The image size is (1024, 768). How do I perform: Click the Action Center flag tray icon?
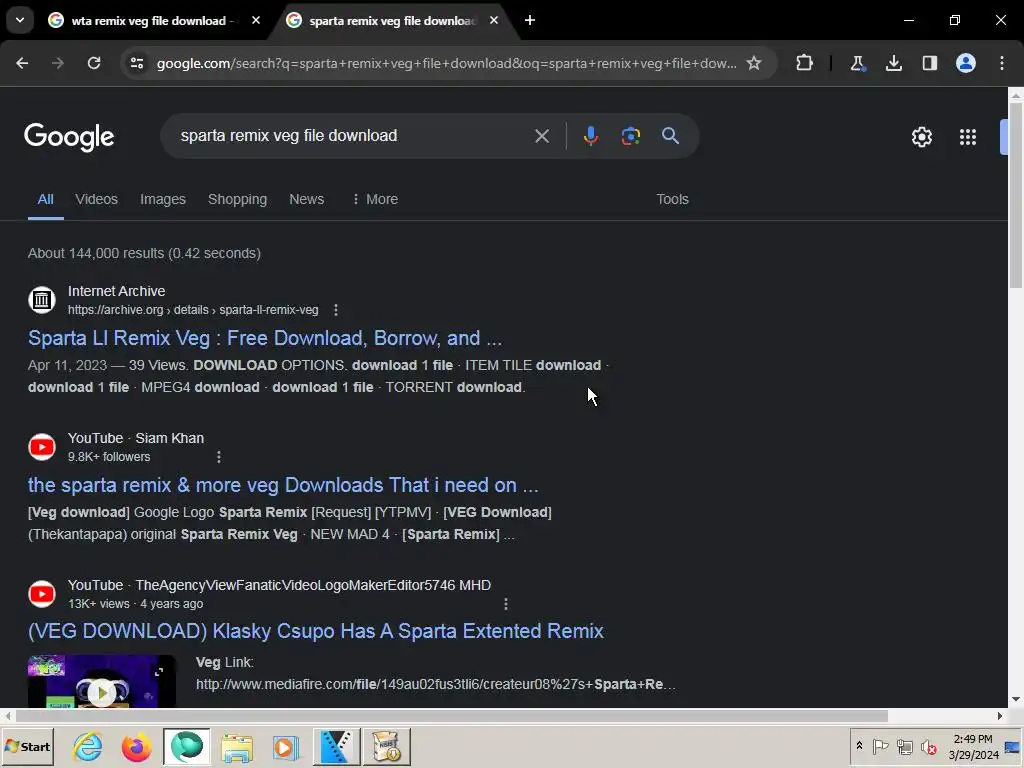[880, 746]
